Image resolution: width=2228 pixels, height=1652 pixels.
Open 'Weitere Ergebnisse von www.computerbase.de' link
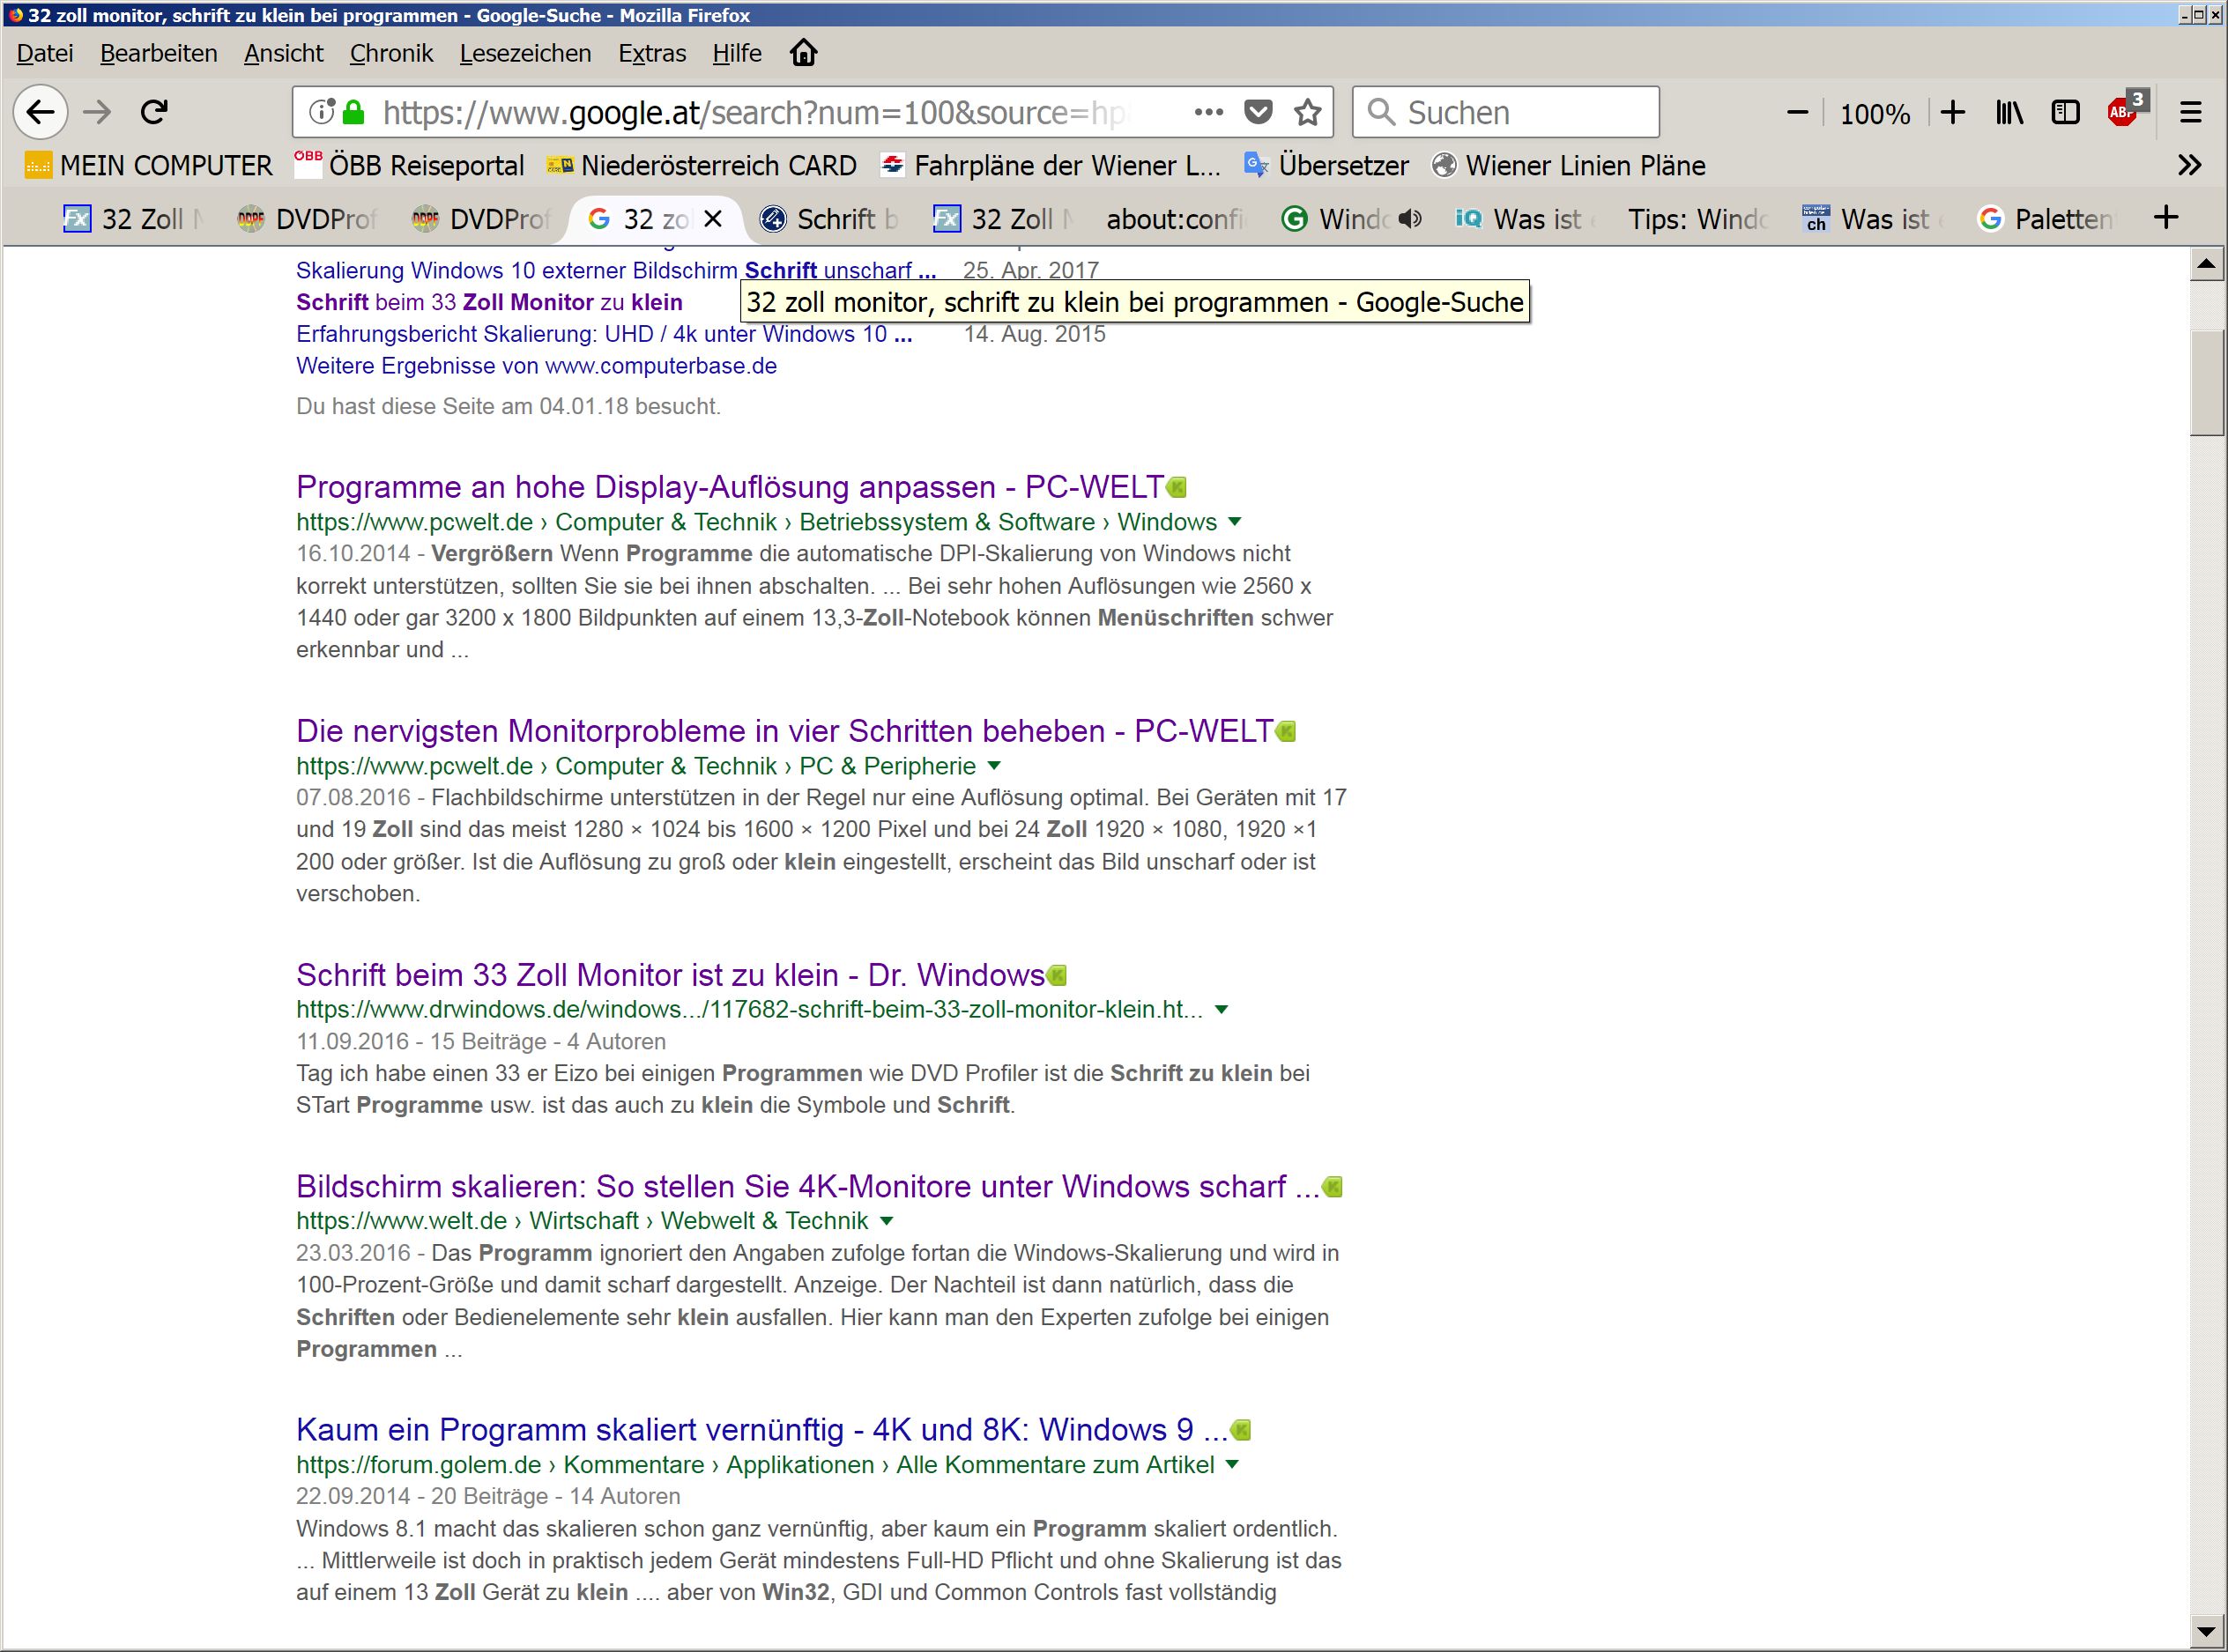[x=536, y=366]
